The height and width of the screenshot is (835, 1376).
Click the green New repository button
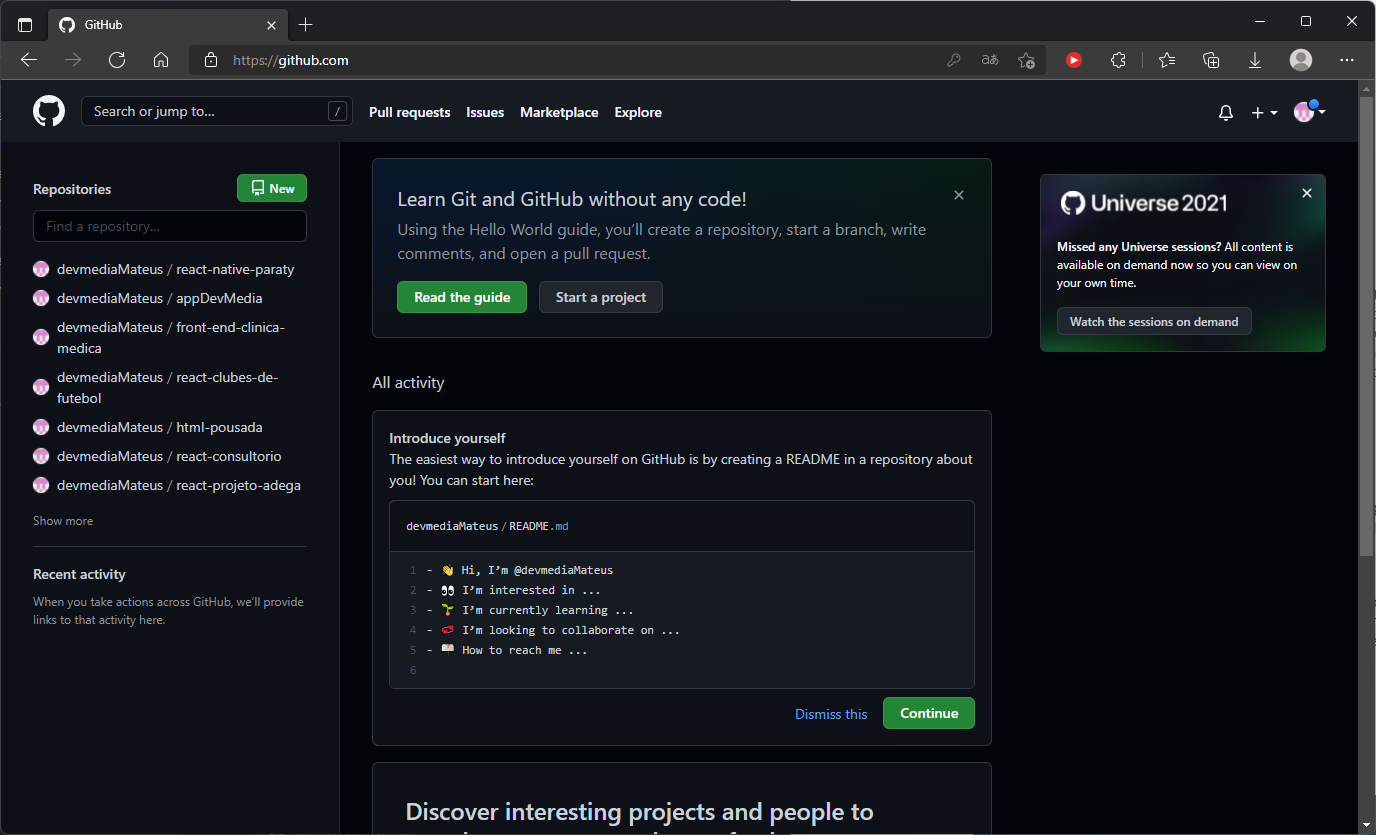coord(272,188)
